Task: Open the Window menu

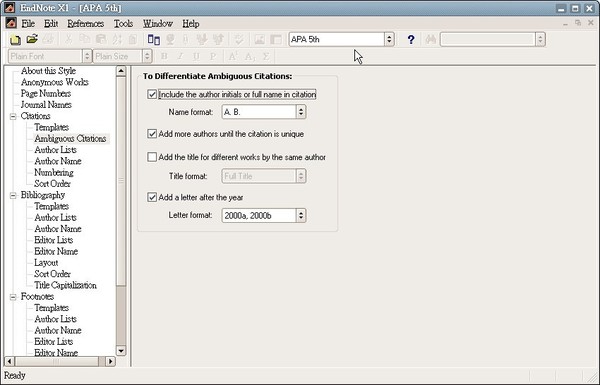Action: pos(158,23)
